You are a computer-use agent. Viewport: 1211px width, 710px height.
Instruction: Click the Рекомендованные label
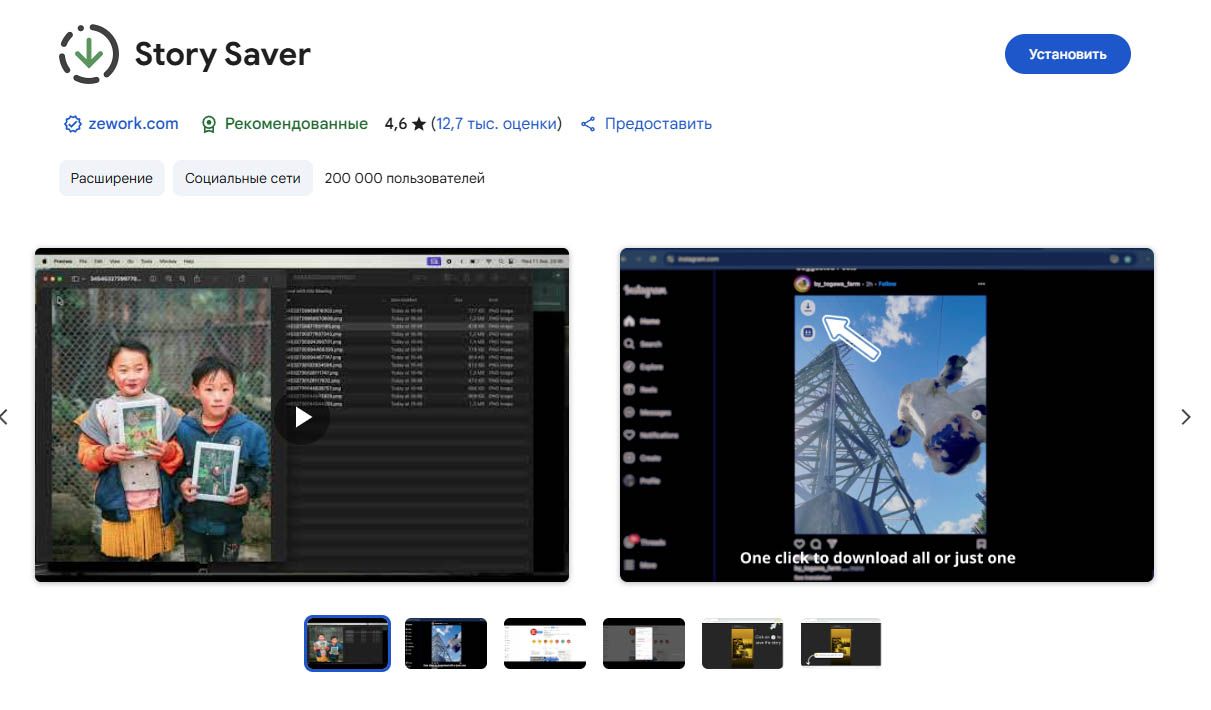point(296,124)
